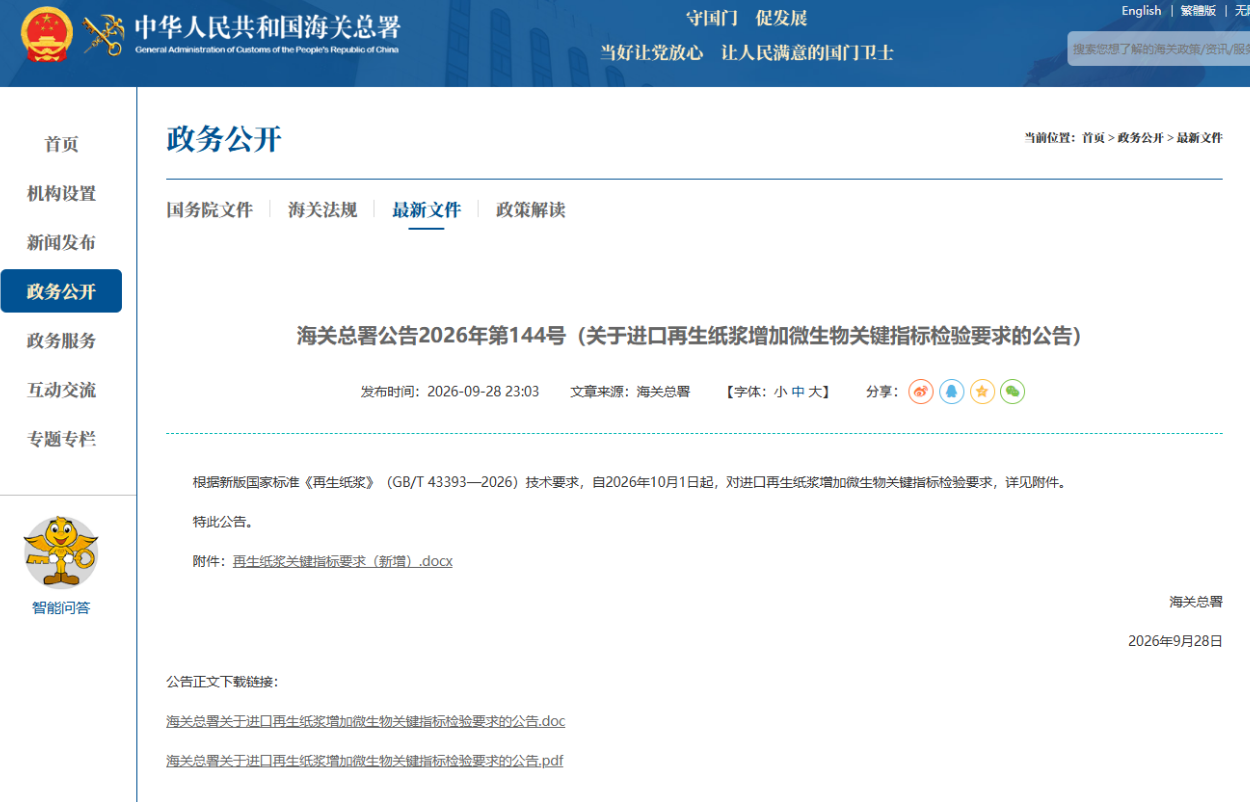Set font size to 中
Viewport: 1250px width, 802px height.
797,392
